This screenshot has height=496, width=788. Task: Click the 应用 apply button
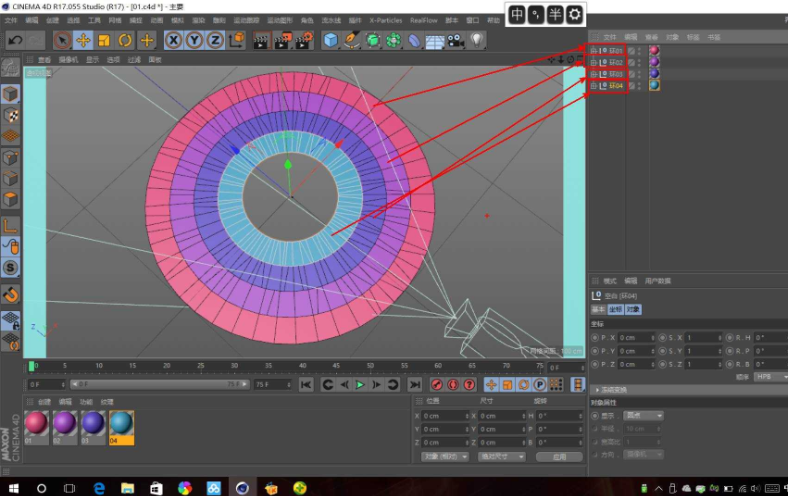pyautogui.click(x=558, y=456)
